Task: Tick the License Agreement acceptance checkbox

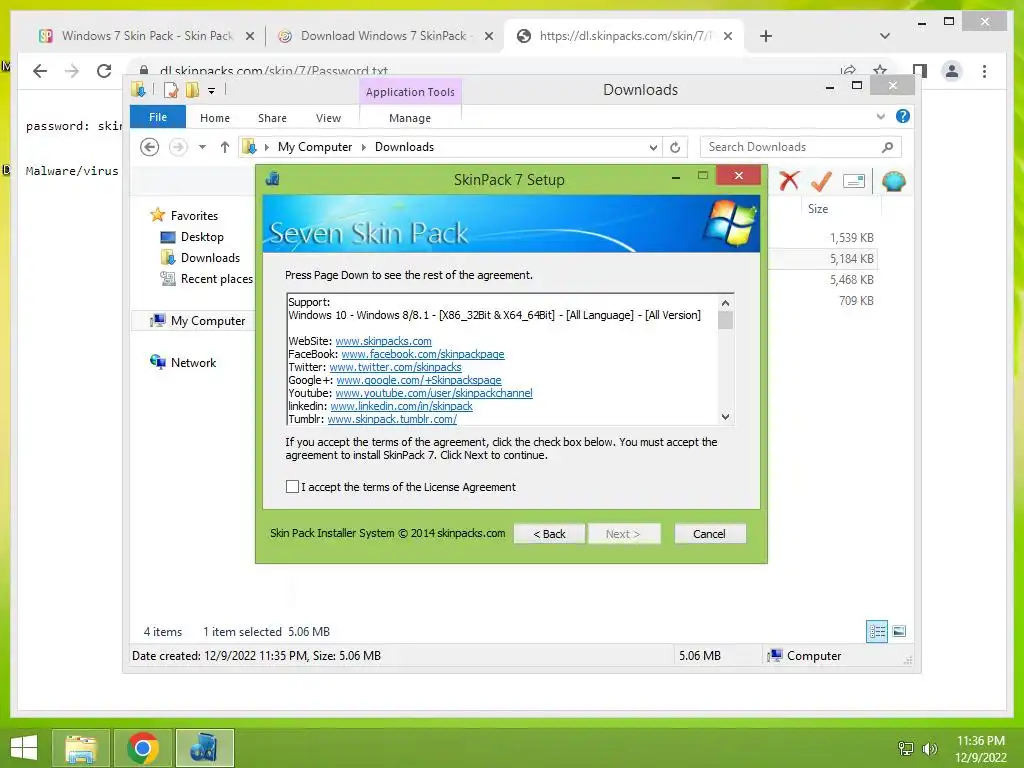Action: [292, 487]
